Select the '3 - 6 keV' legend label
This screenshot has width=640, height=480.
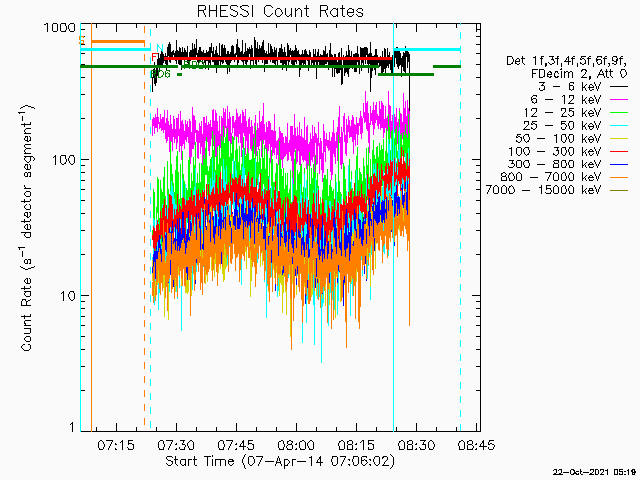pyautogui.click(x=569, y=87)
